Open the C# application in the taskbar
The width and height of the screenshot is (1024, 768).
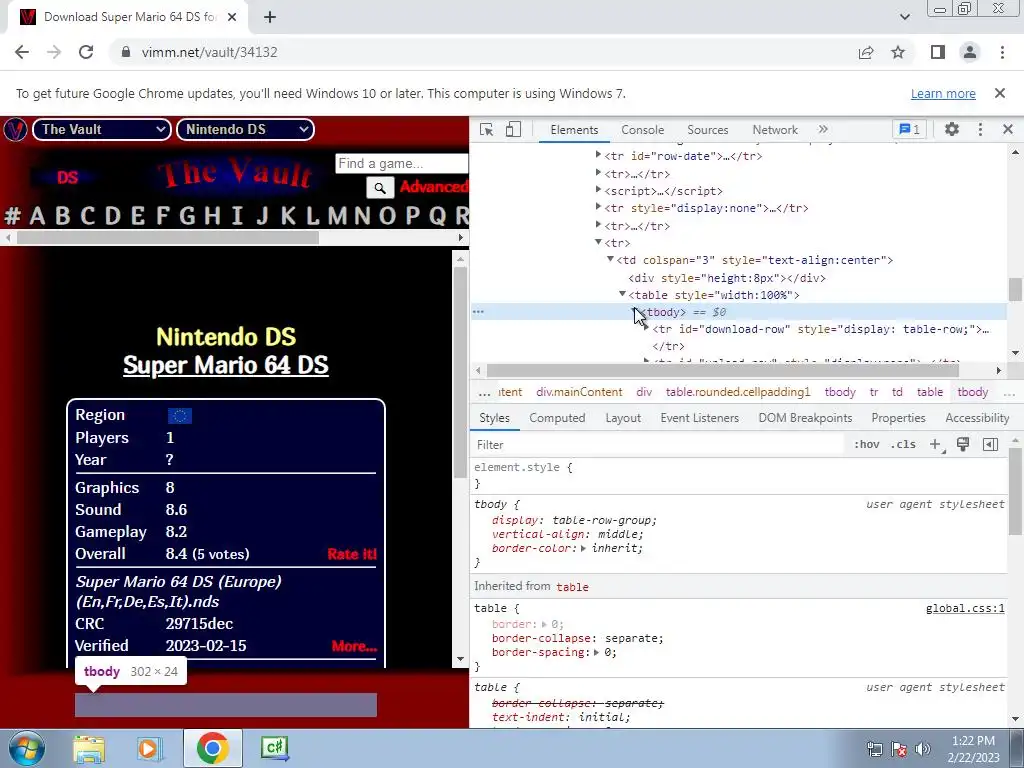[274, 748]
